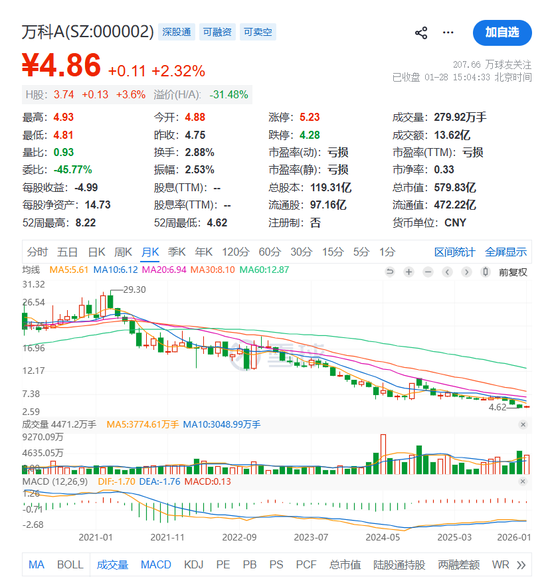Toggle the MA indicator
The height and width of the screenshot is (583, 550).
pyautogui.click(x=36, y=564)
